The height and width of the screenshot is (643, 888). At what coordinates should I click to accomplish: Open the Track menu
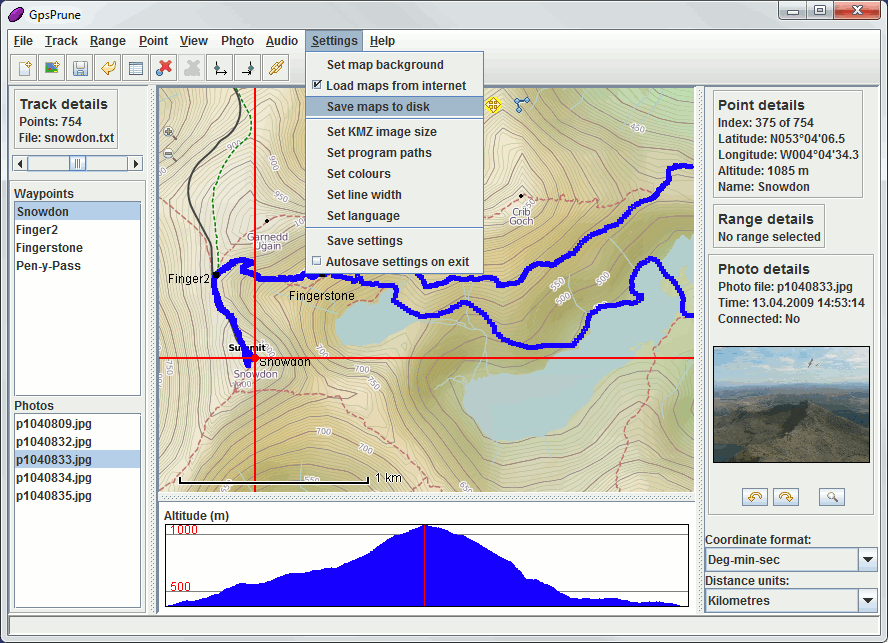pyautogui.click(x=61, y=41)
